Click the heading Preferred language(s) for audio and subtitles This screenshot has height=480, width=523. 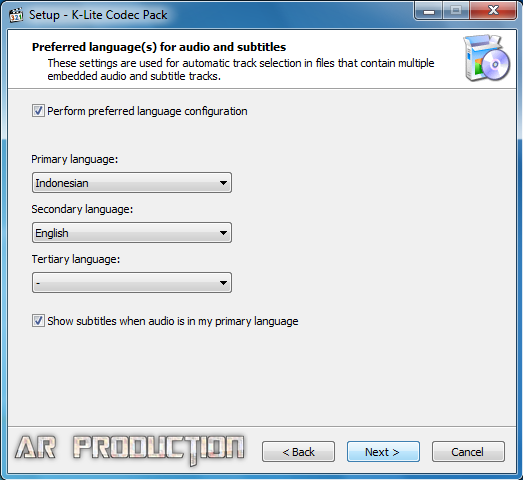[159, 47]
